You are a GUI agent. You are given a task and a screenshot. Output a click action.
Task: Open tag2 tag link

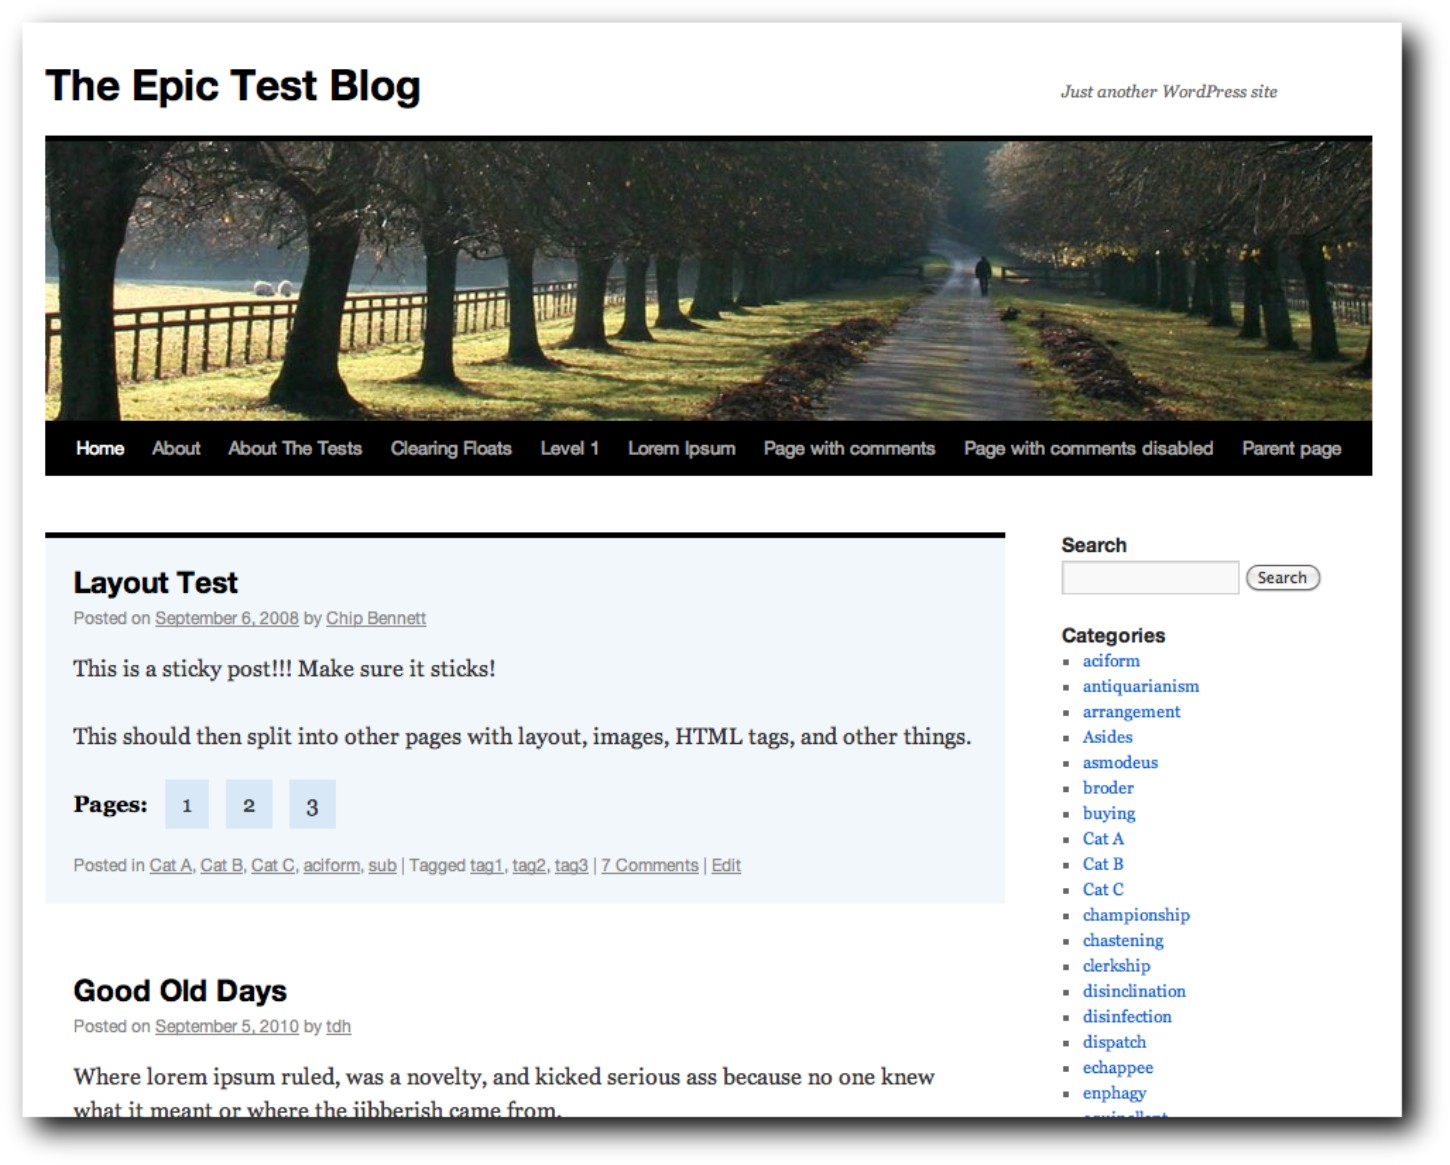tap(529, 865)
